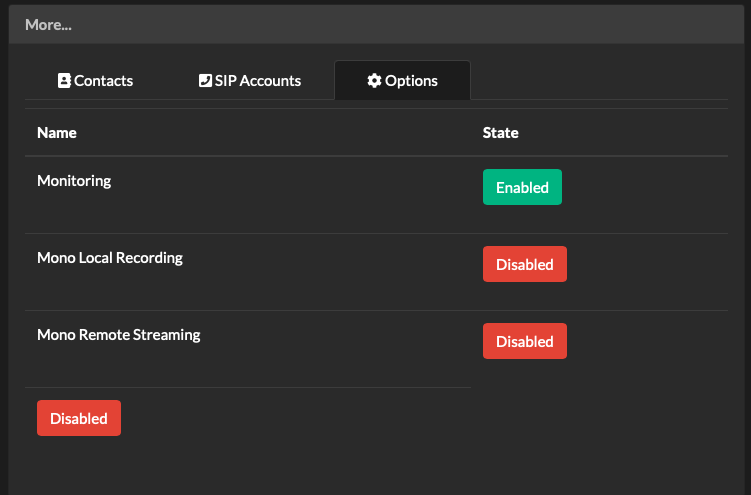Click the blank tab strip right of Options
Screen dimensions: 751x495
click(600, 81)
